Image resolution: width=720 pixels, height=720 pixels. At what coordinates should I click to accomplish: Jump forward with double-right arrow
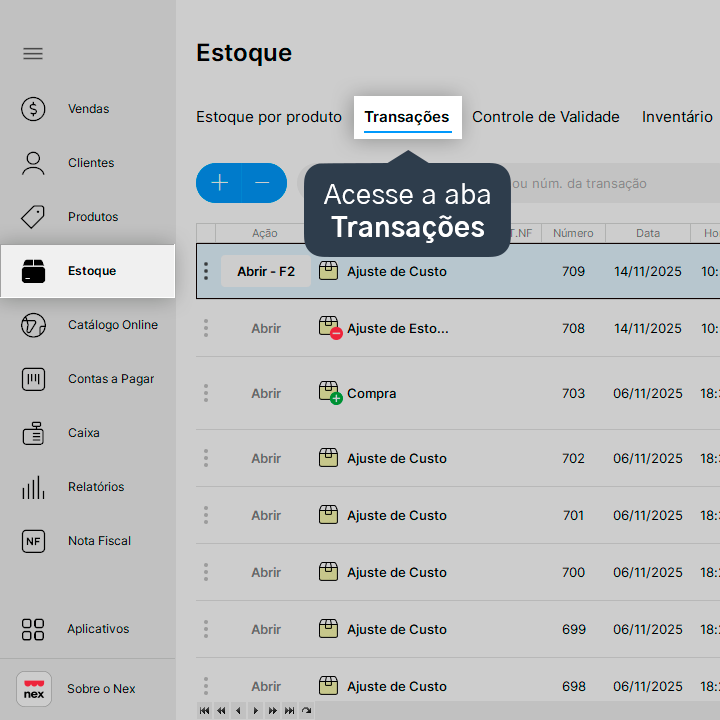coord(272,710)
